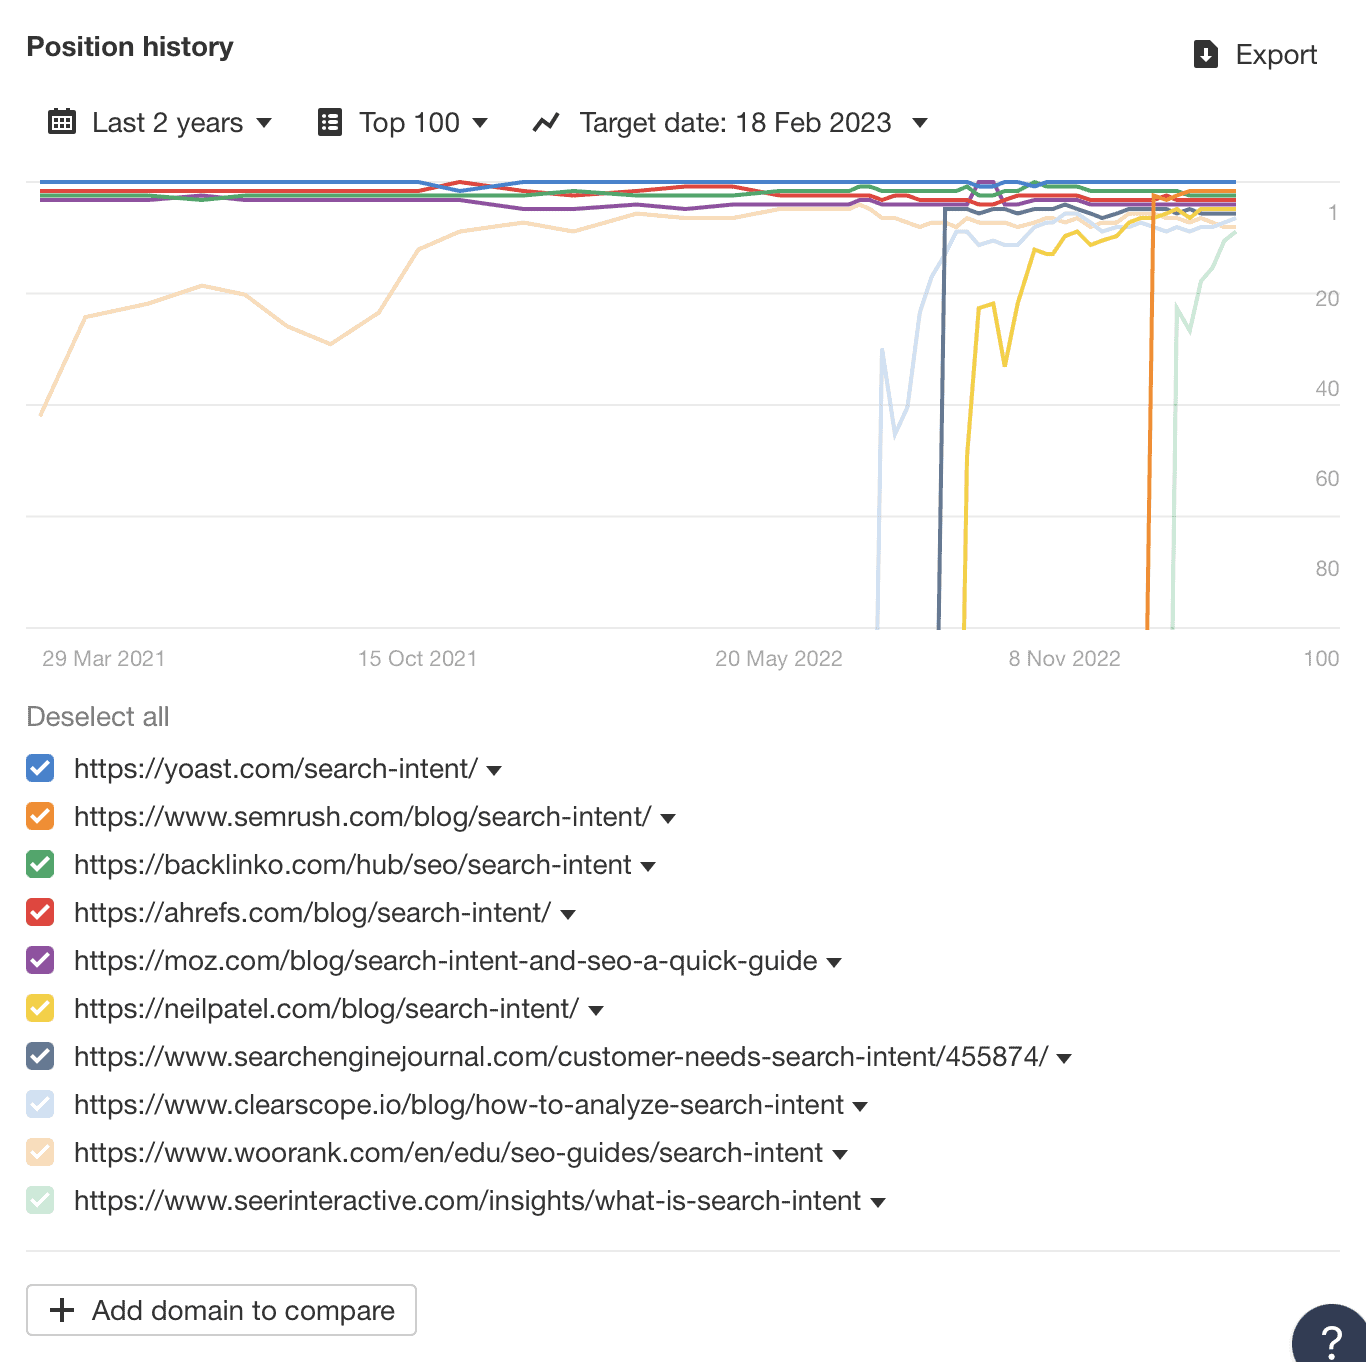
Task: Click the Deselect all link
Action: (98, 716)
